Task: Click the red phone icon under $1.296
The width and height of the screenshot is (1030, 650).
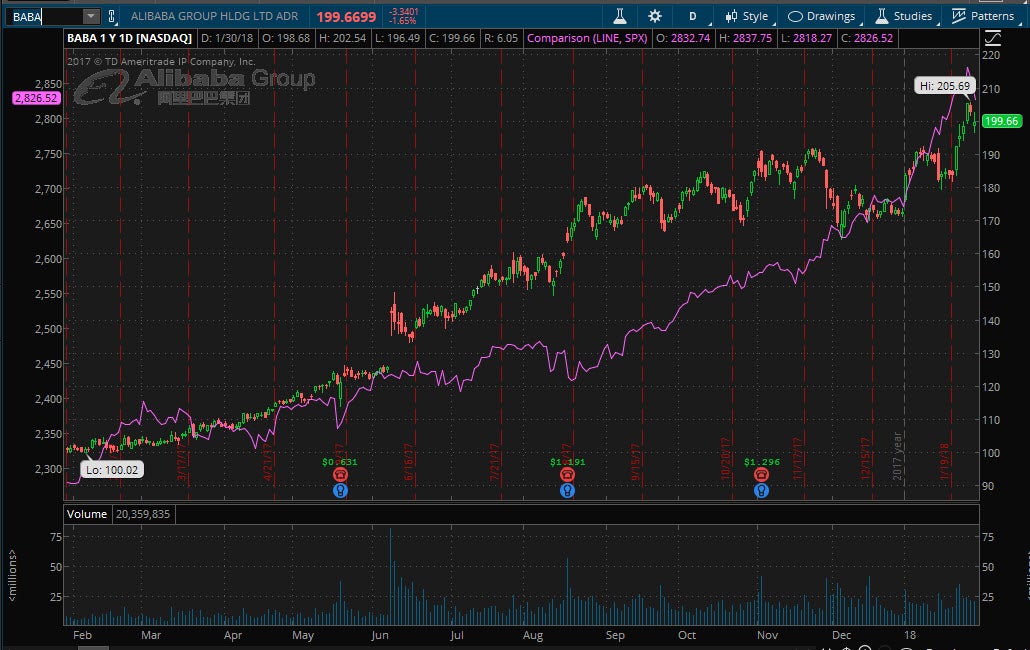Action: 761,475
